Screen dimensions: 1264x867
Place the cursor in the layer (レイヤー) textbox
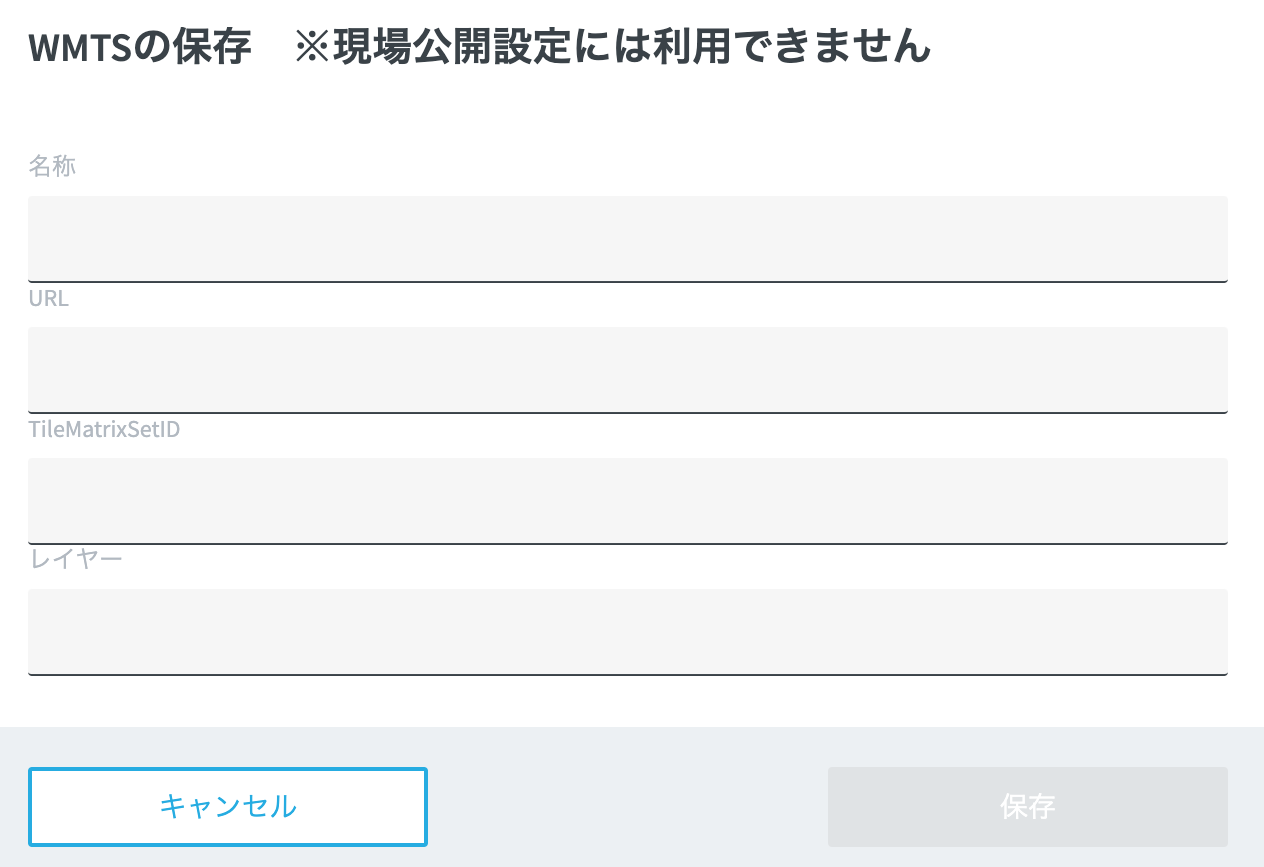pos(627,631)
